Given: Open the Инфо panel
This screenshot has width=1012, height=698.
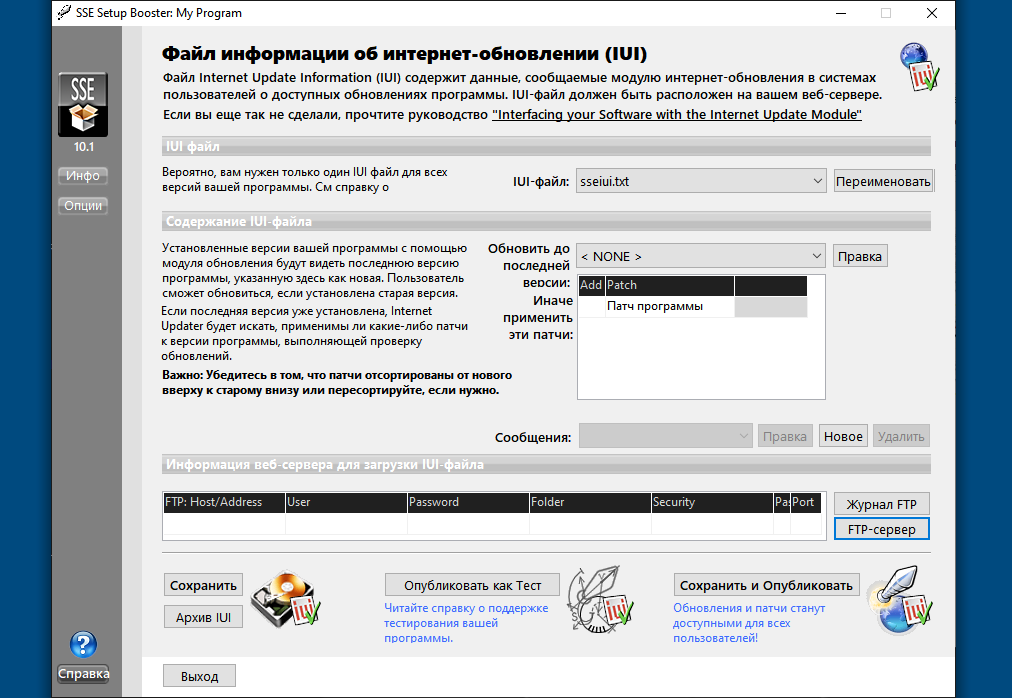Looking at the screenshot, I should coord(83,176).
